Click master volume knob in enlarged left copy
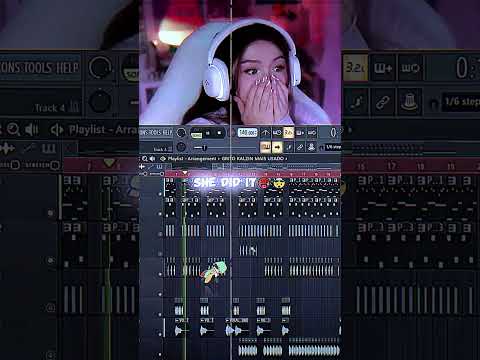Screen dimensions: 480x360 pyautogui.click(x=100, y=68)
